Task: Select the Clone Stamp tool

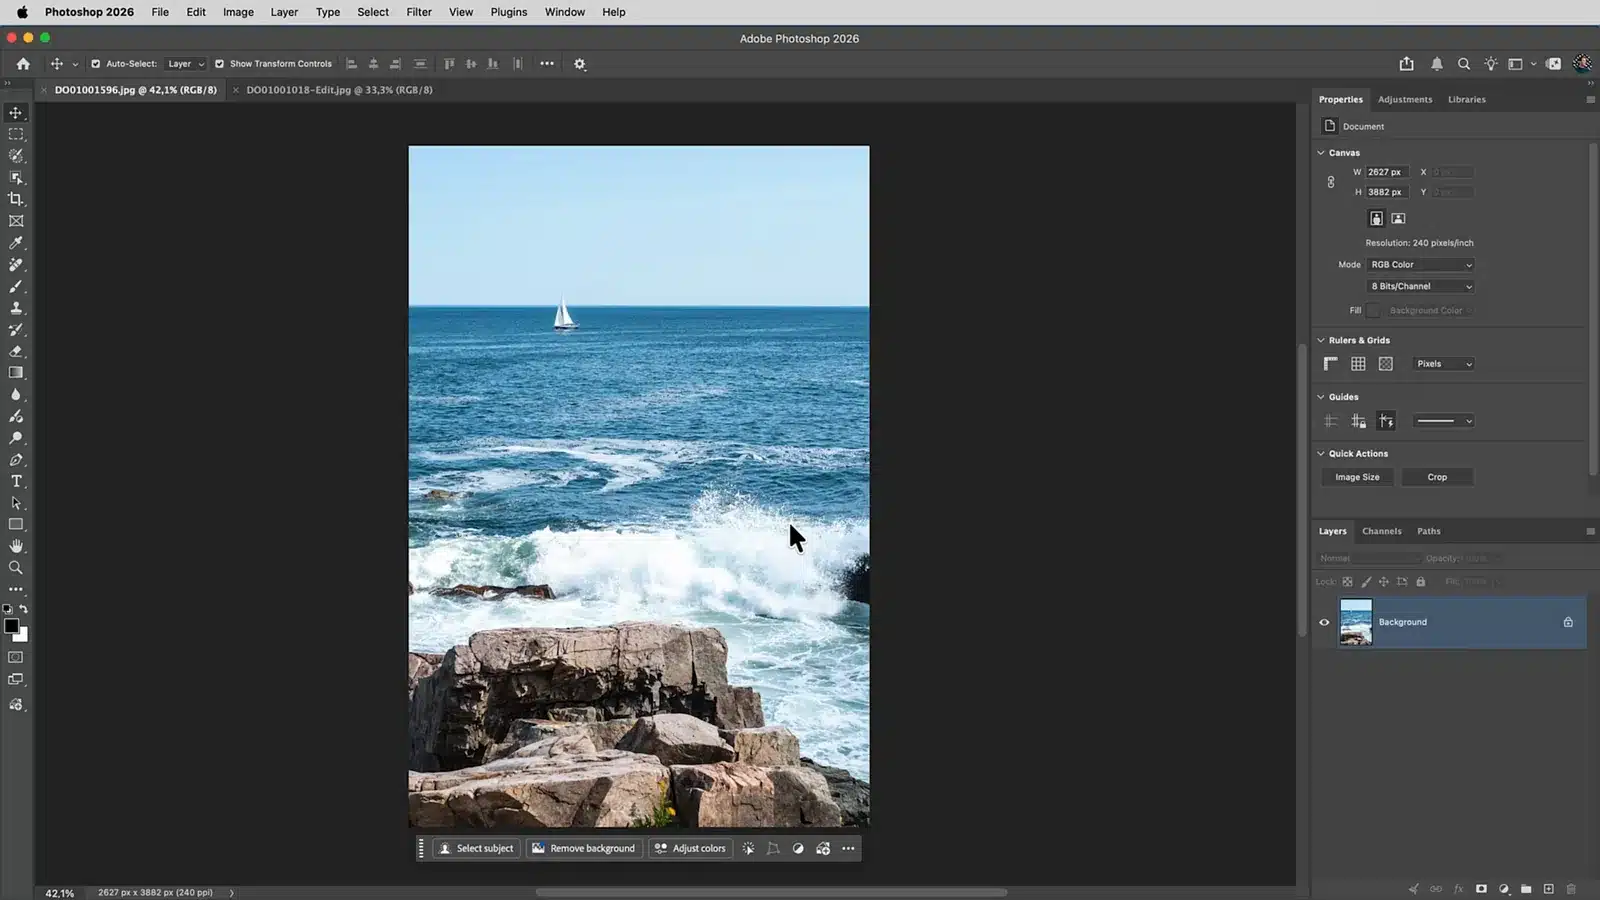Action: pyautogui.click(x=16, y=308)
